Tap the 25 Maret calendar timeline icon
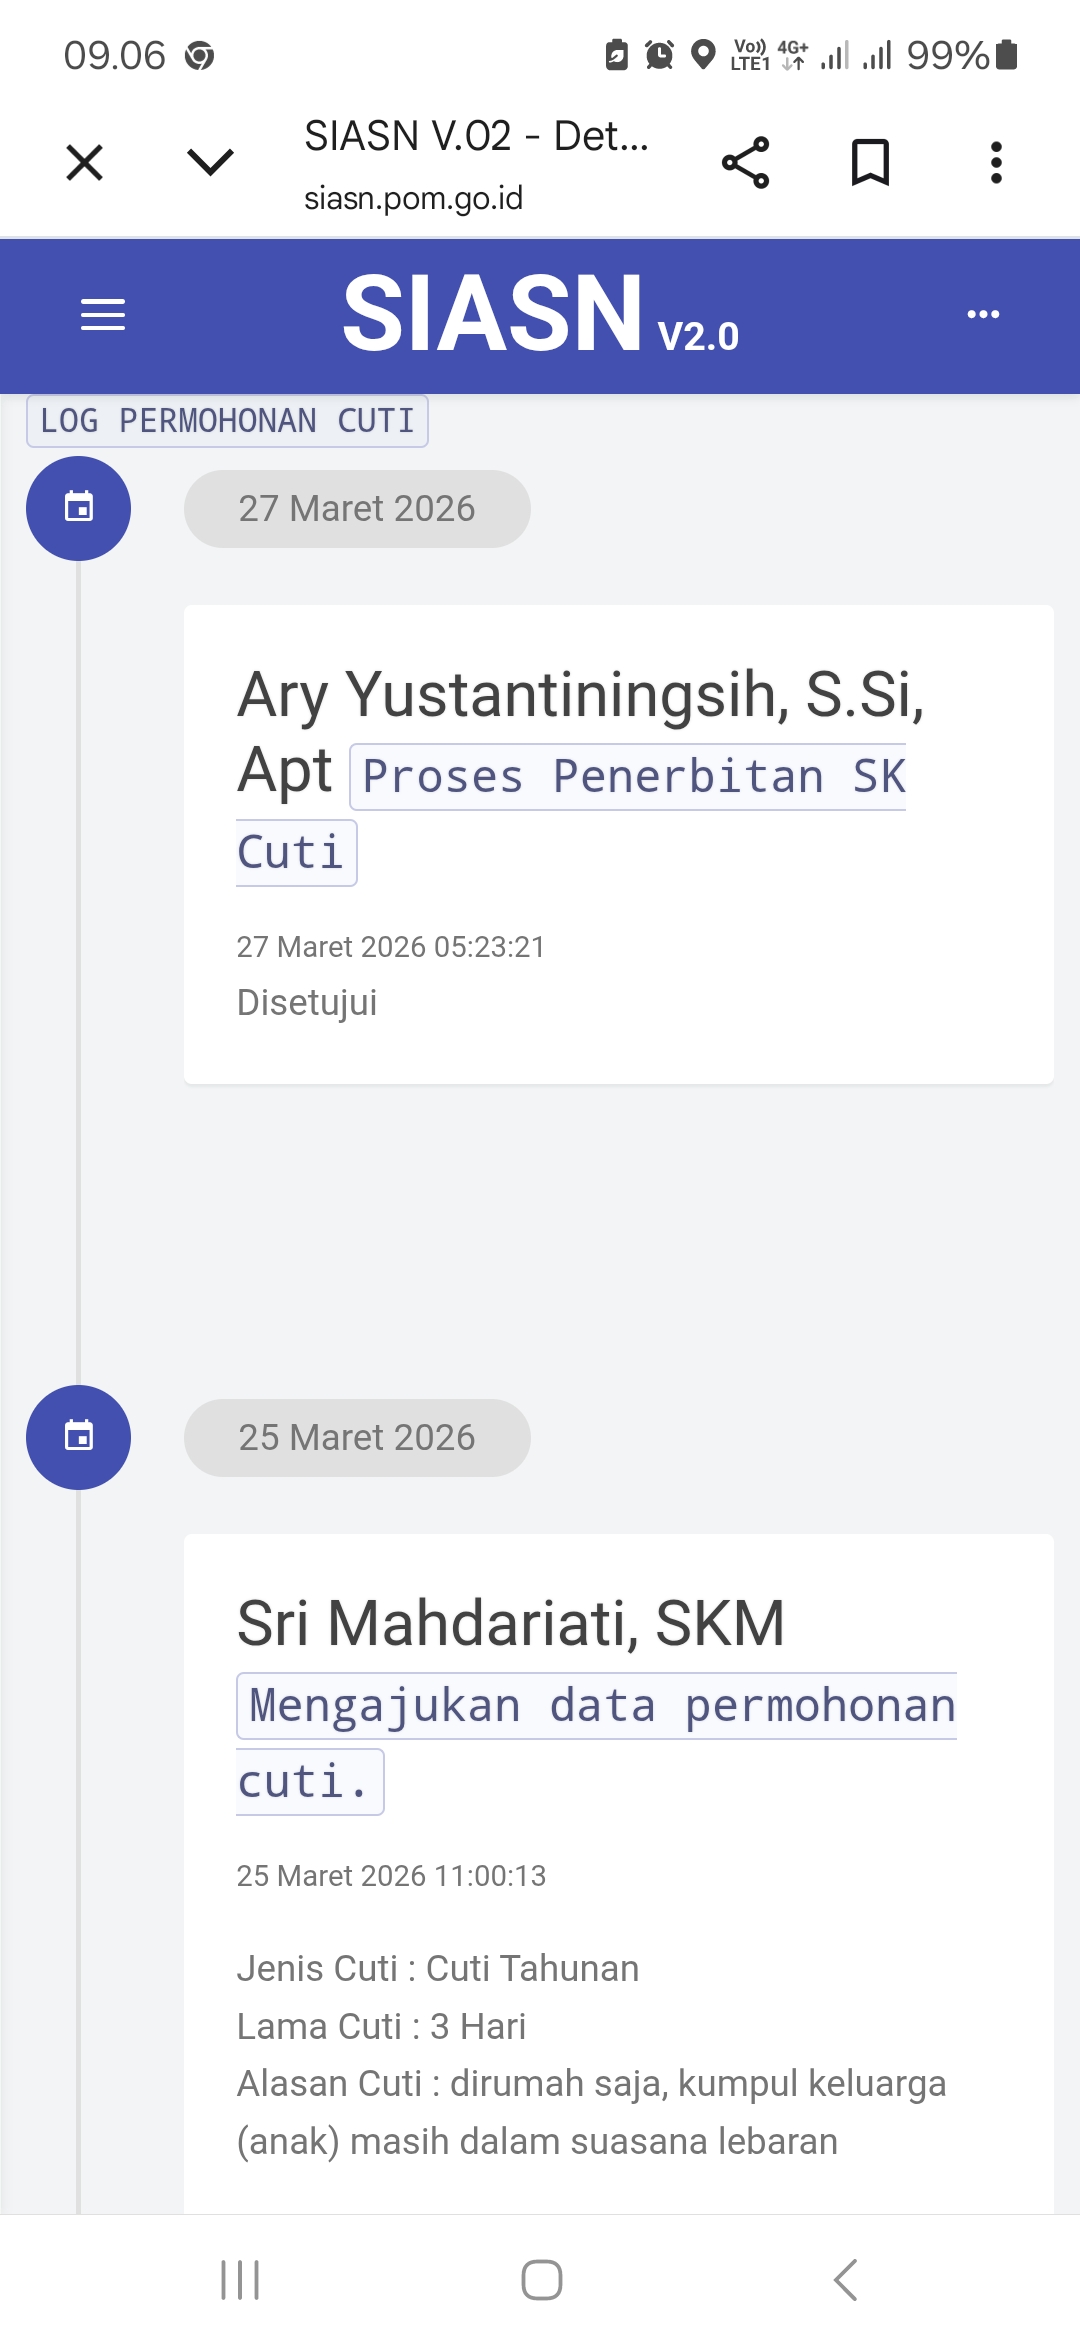Image resolution: width=1080 pixels, height=2340 pixels. click(78, 1437)
